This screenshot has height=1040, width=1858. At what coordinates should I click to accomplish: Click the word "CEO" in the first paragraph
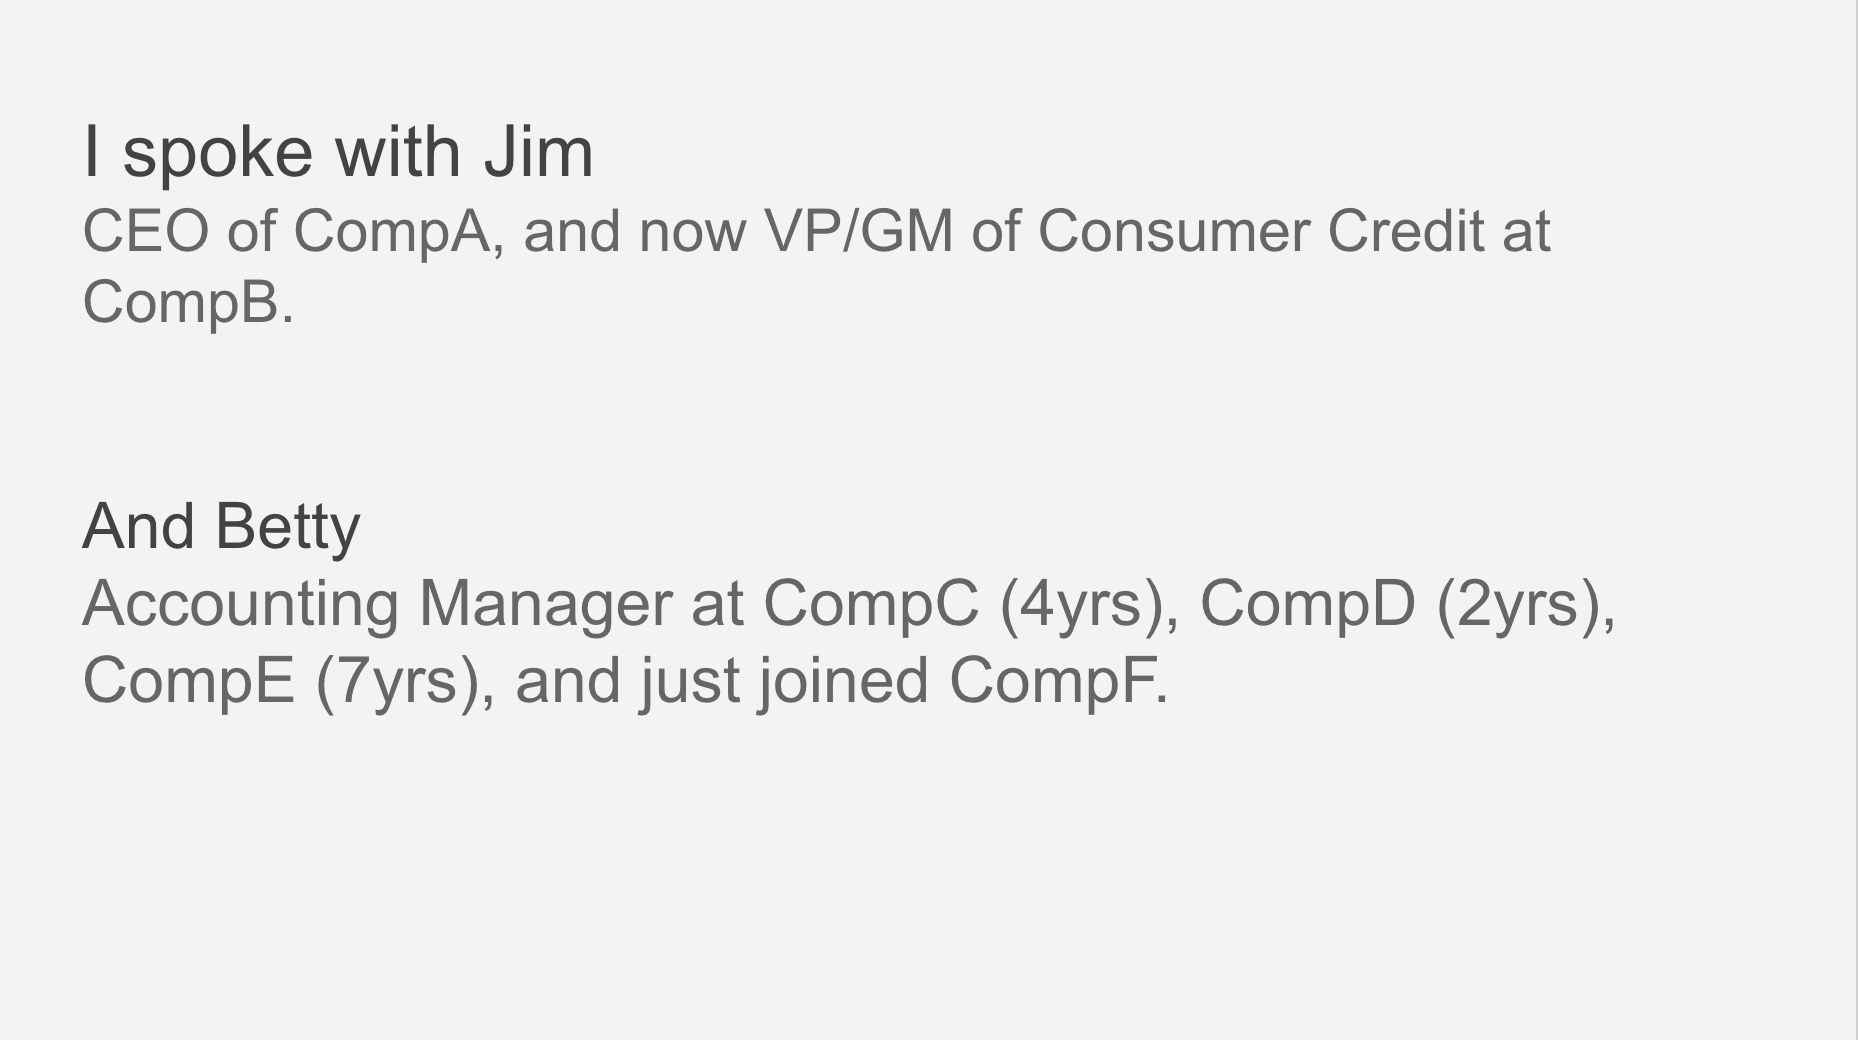[x=145, y=231]
